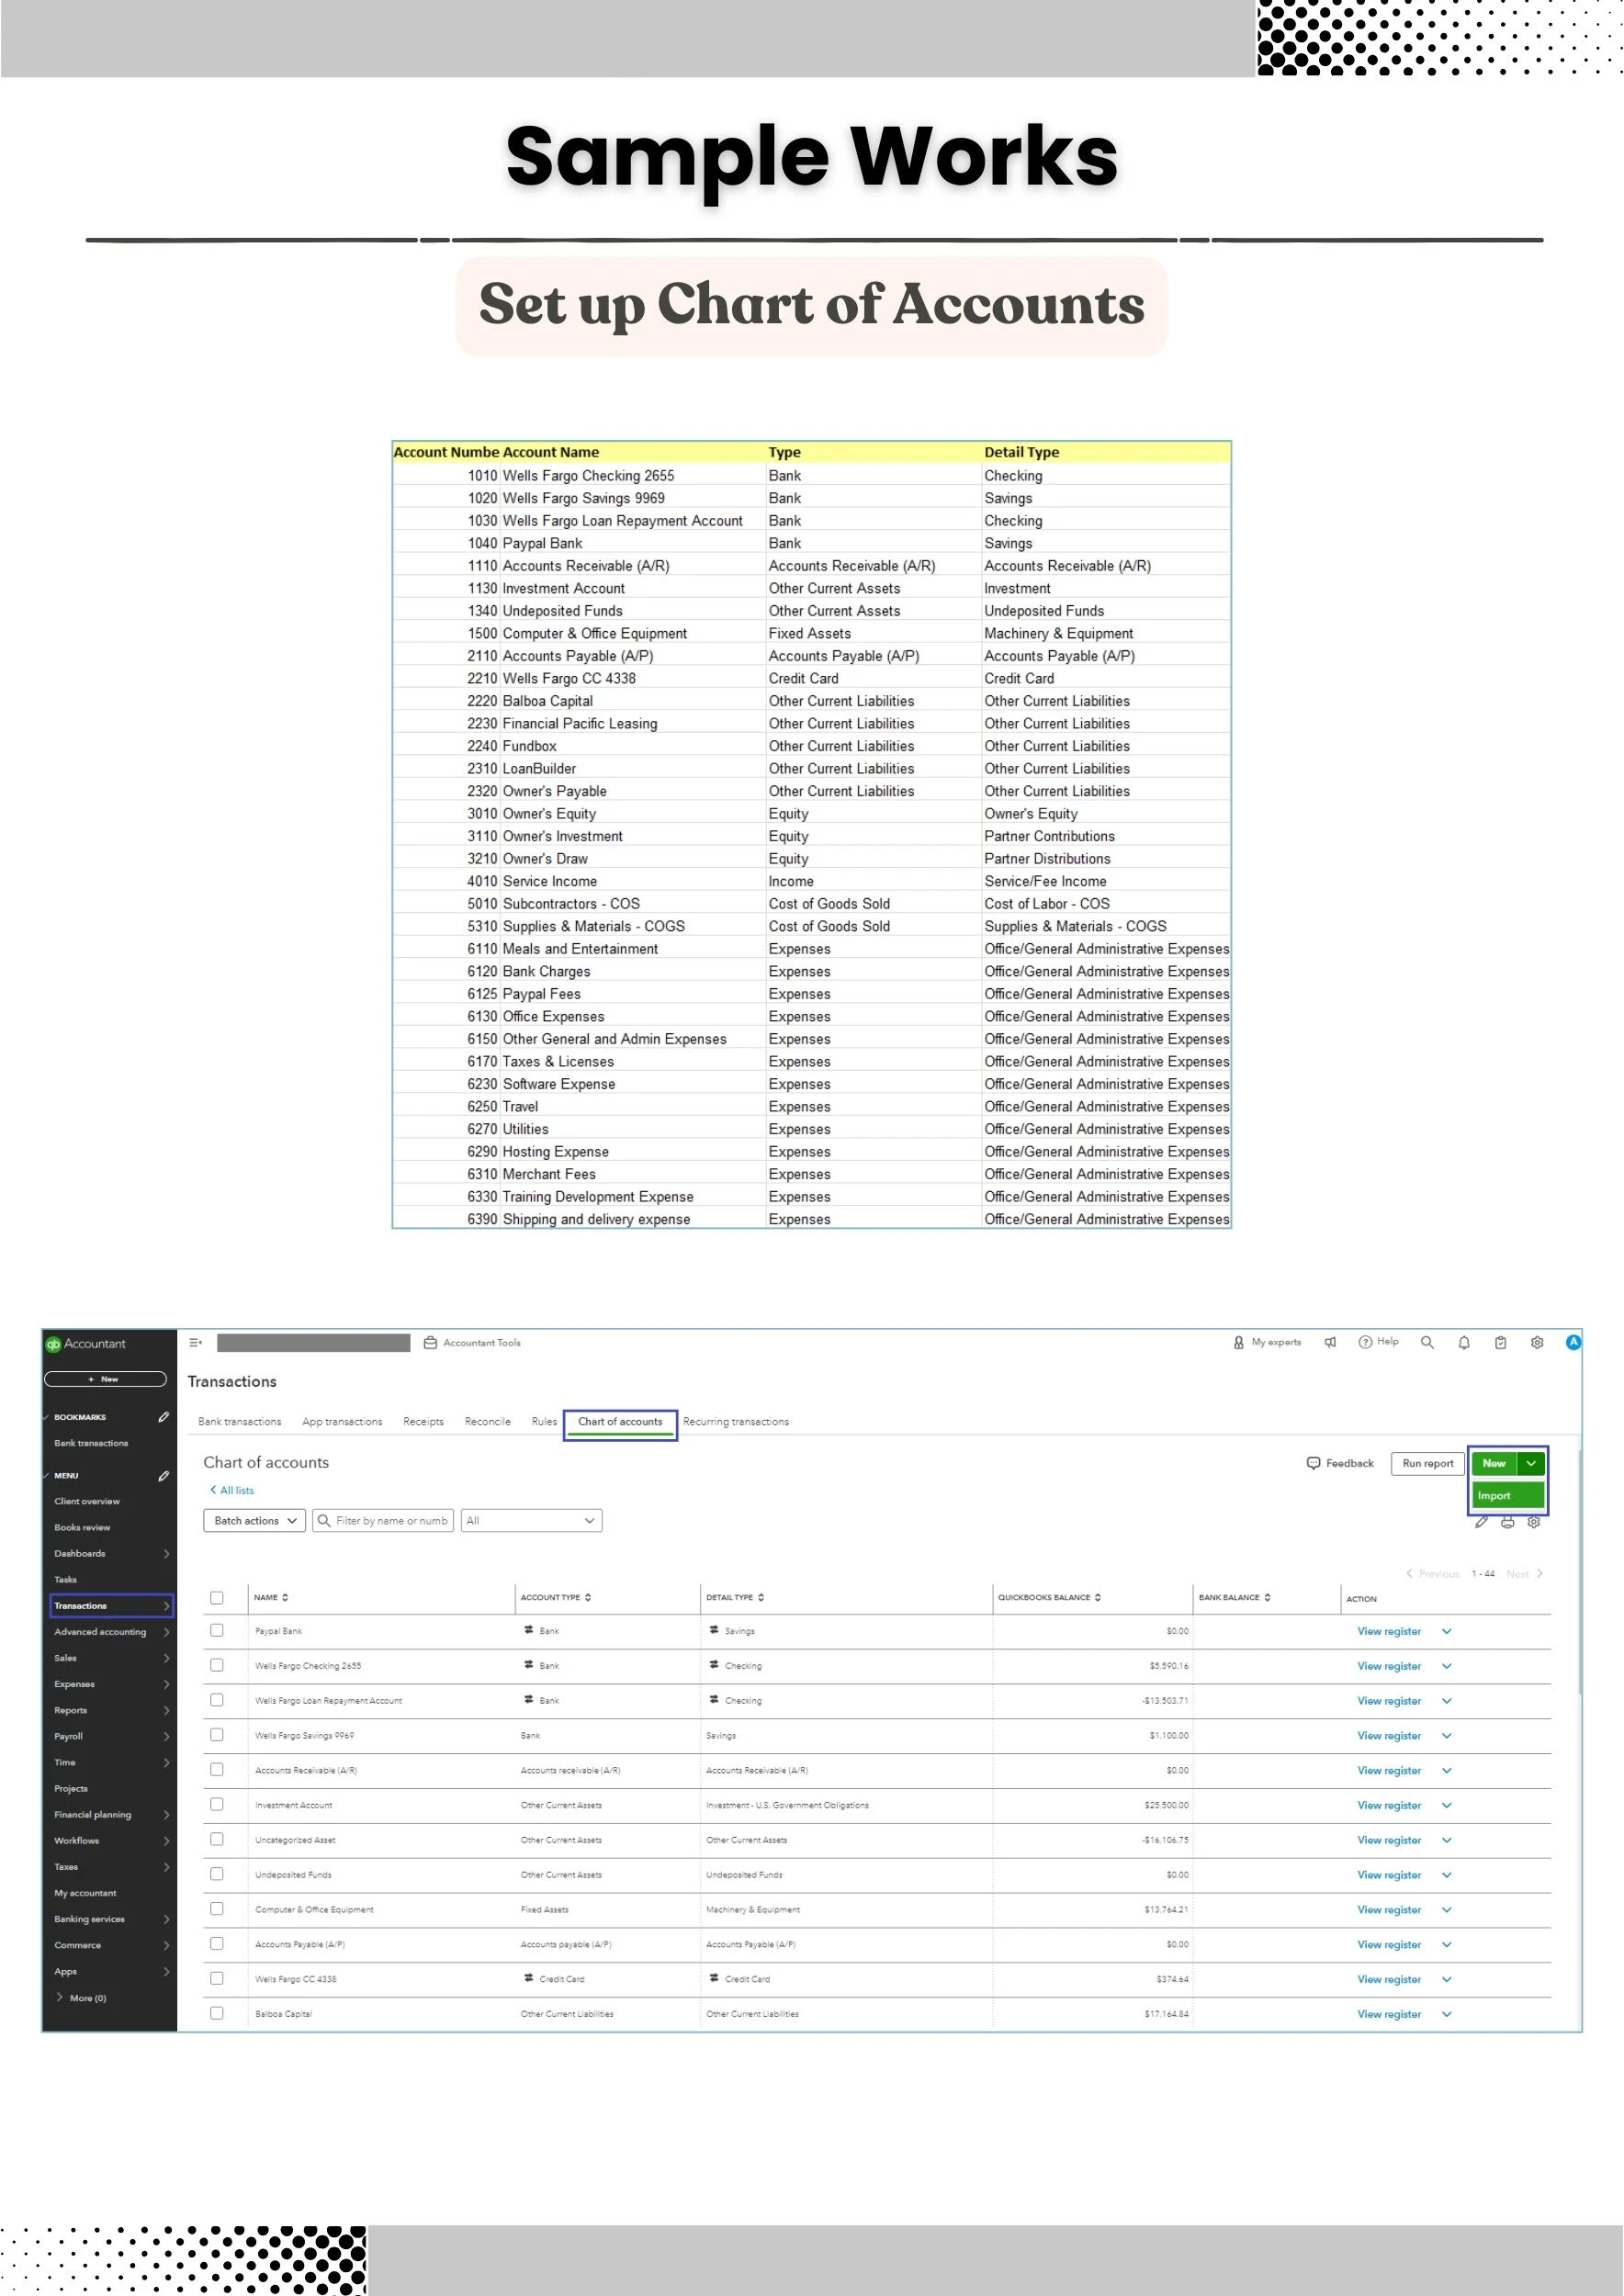Sort by QuickBooks Balance column
Screen dimensions: 1624x2296
[x=1049, y=1597]
